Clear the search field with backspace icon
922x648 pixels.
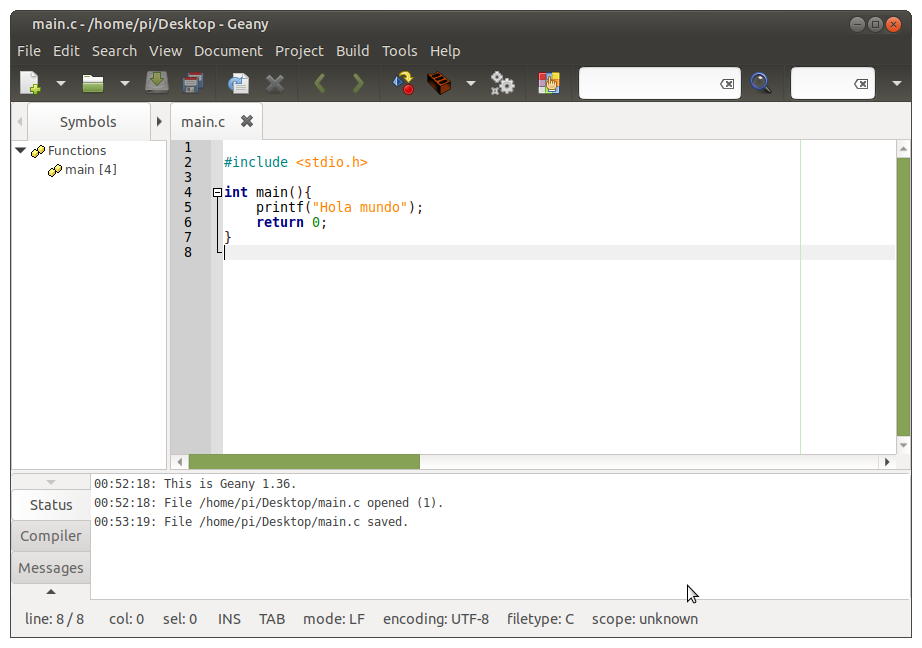727,84
